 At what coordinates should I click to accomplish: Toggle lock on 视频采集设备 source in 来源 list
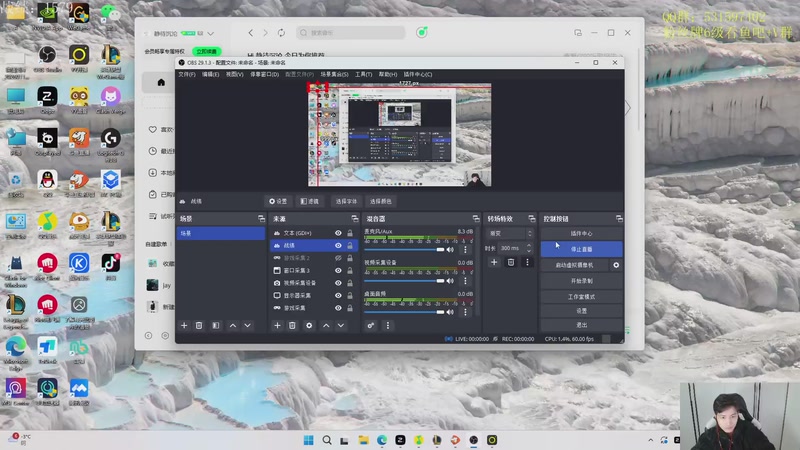(x=350, y=283)
